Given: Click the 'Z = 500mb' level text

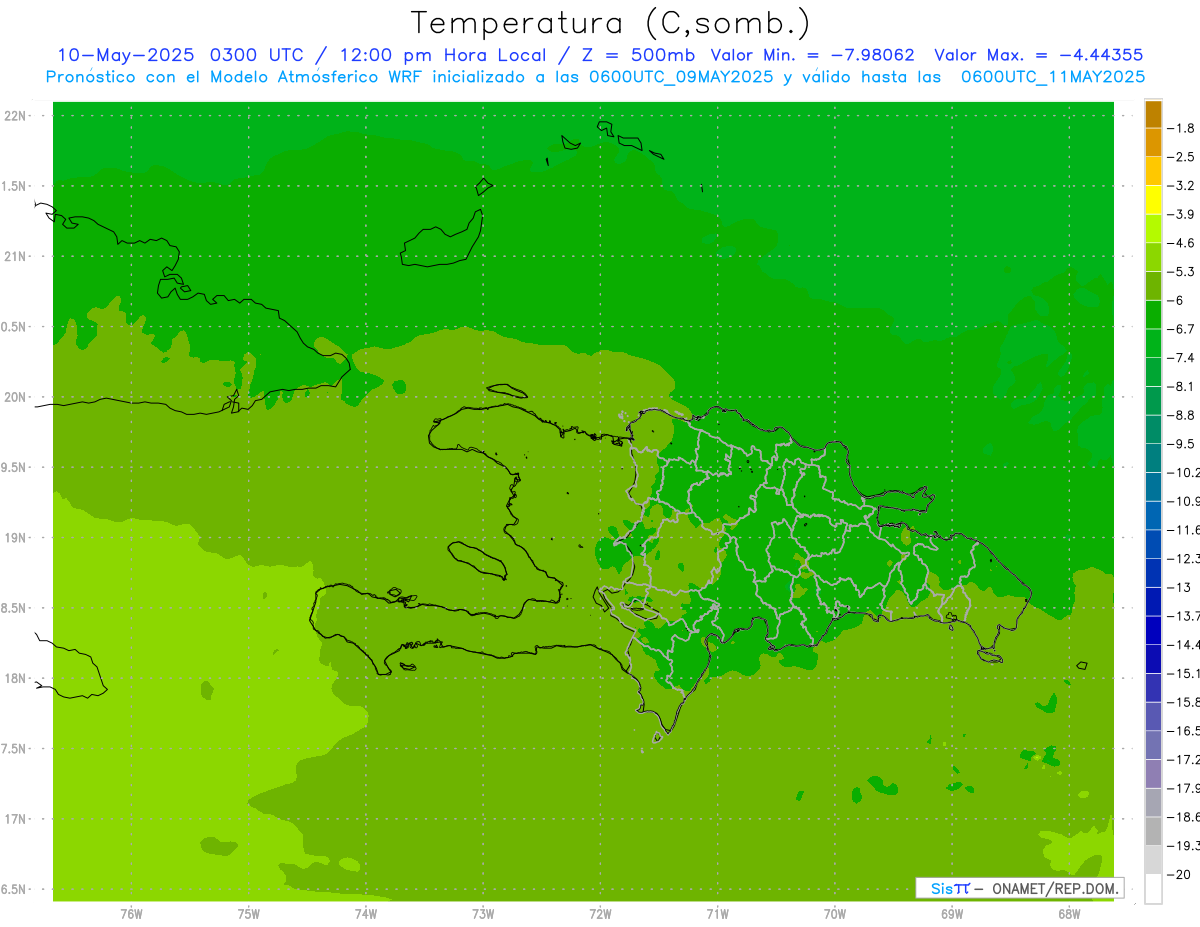Looking at the screenshot, I should [638, 55].
